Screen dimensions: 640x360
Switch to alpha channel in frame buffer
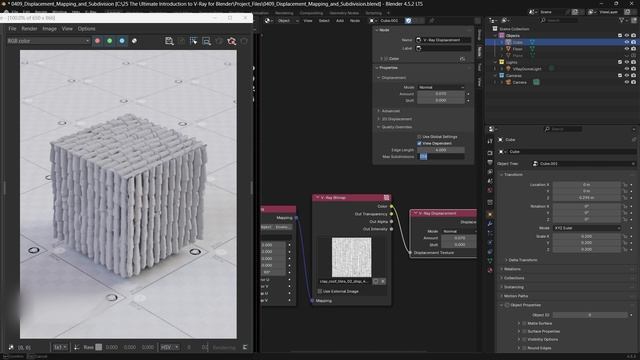134,41
